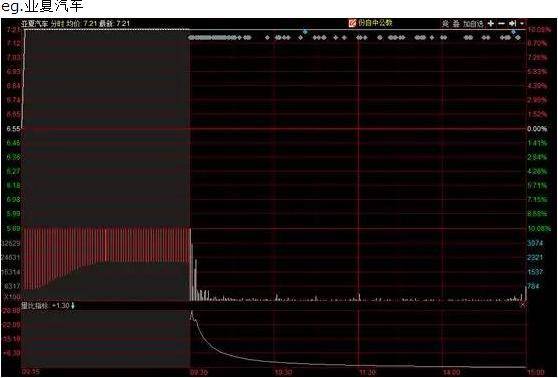558x378 pixels.
Task: Close the volume ratio indicator panel
Action: click(523, 305)
